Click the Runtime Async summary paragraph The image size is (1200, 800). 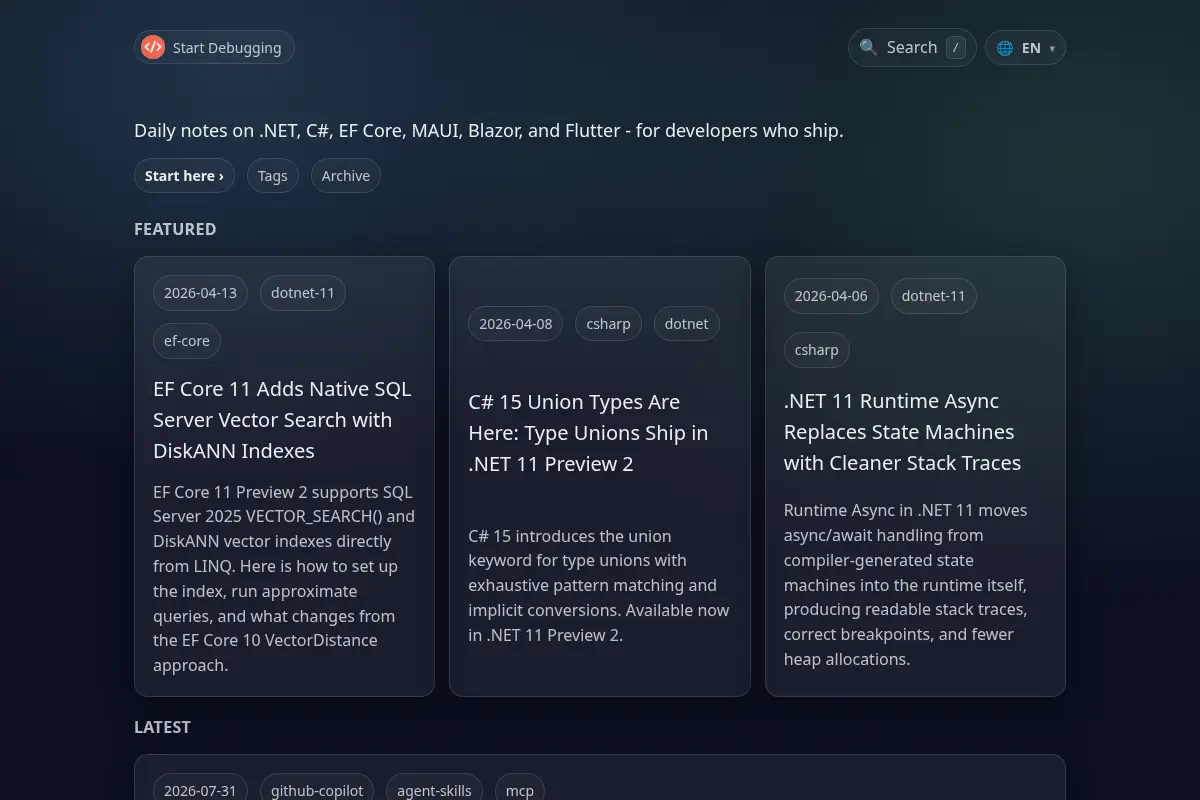tap(906, 585)
